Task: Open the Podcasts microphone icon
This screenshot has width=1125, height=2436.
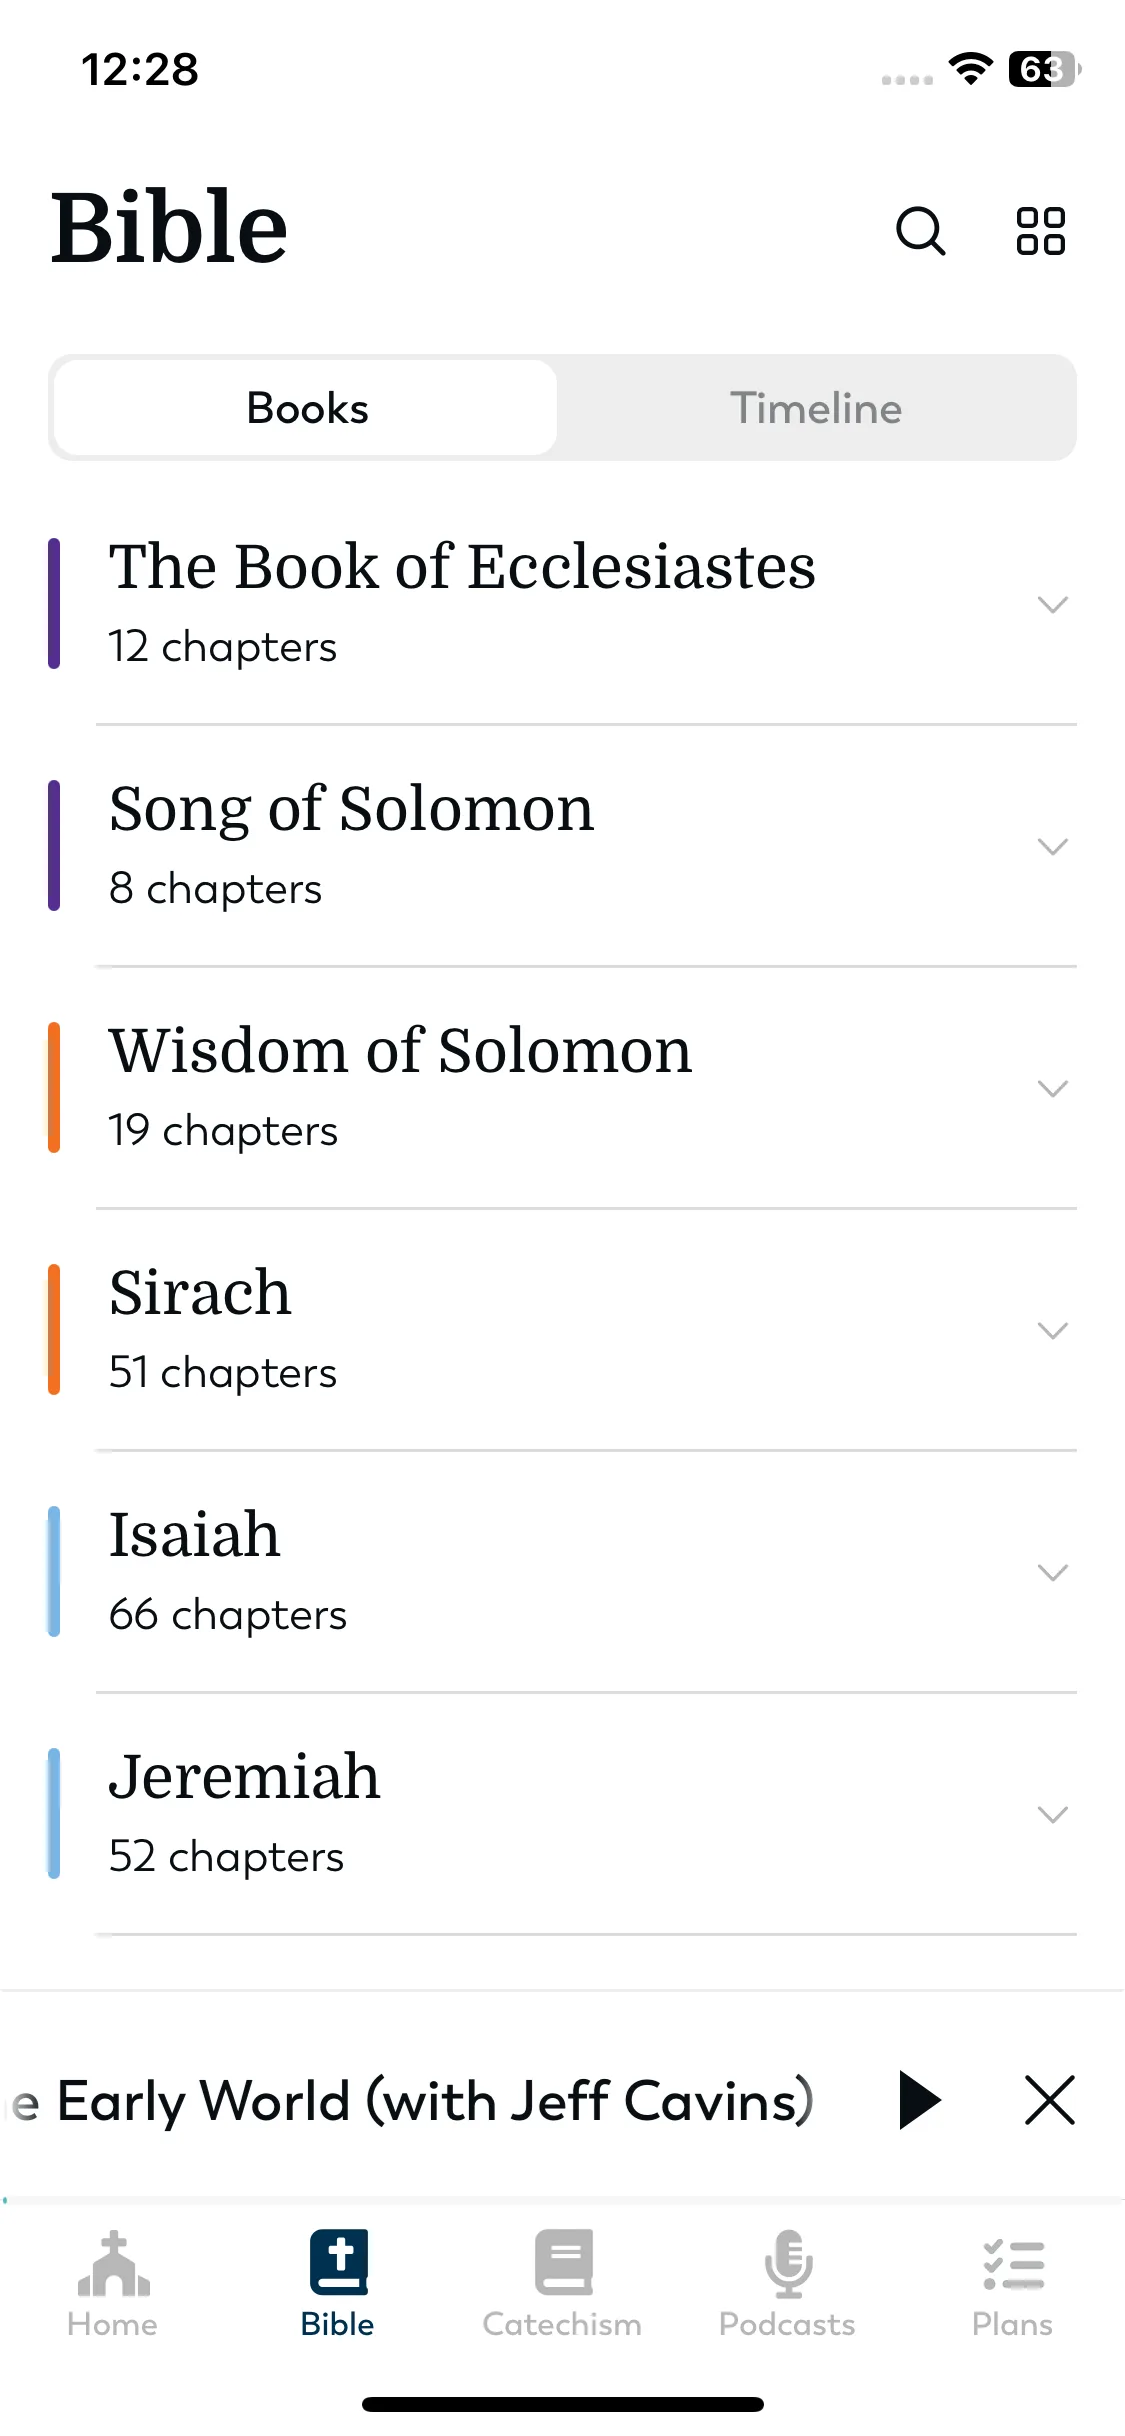Action: [x=788, y=2264]
